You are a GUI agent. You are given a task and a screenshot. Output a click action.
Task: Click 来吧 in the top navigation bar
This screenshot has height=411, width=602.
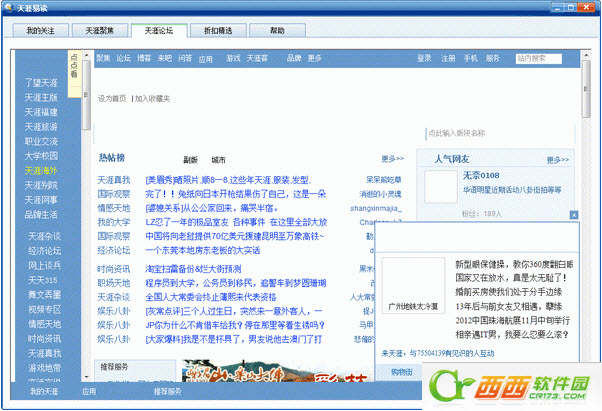click(x=165, y=58)
